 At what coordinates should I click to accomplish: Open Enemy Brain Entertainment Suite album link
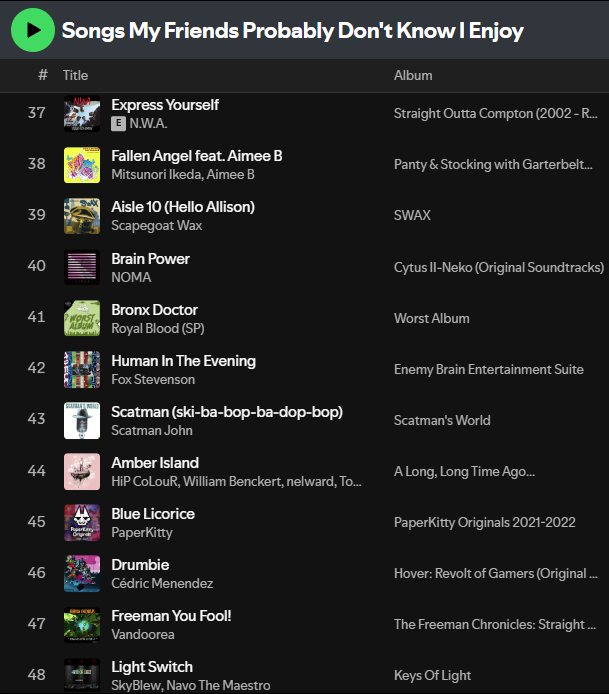488,369
